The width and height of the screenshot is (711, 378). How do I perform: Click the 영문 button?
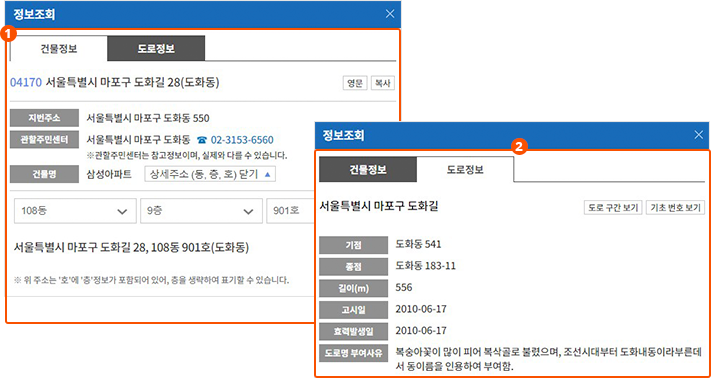[355, 83]
